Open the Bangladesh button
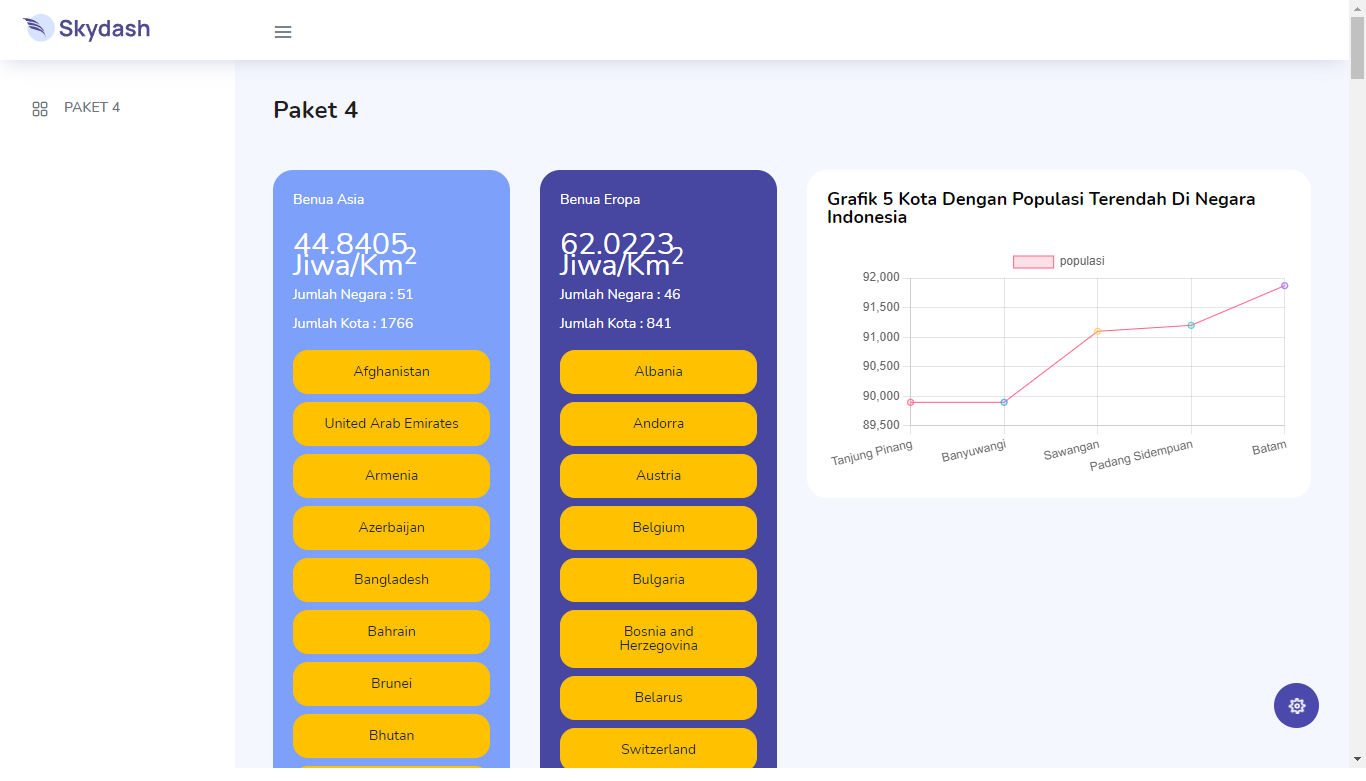The height and width of the screenshot is (781, 1366). pos(391,580)
